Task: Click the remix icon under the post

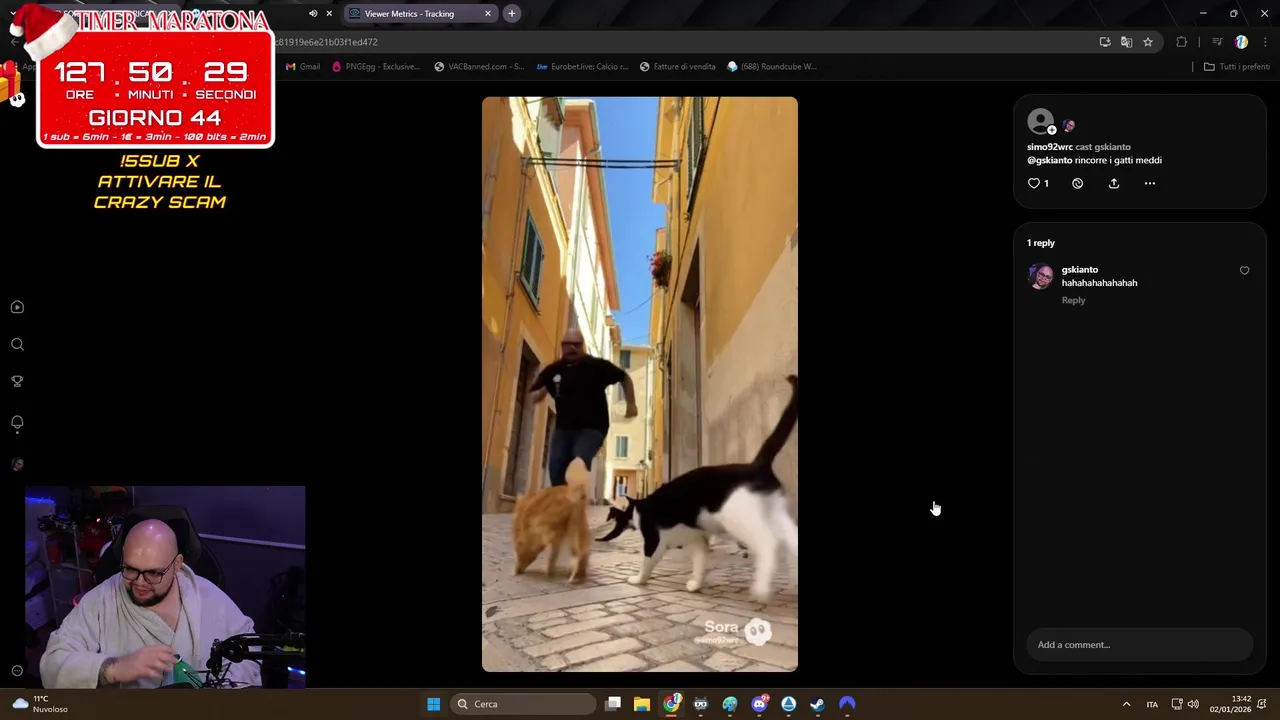Action: coord(1077,184)
